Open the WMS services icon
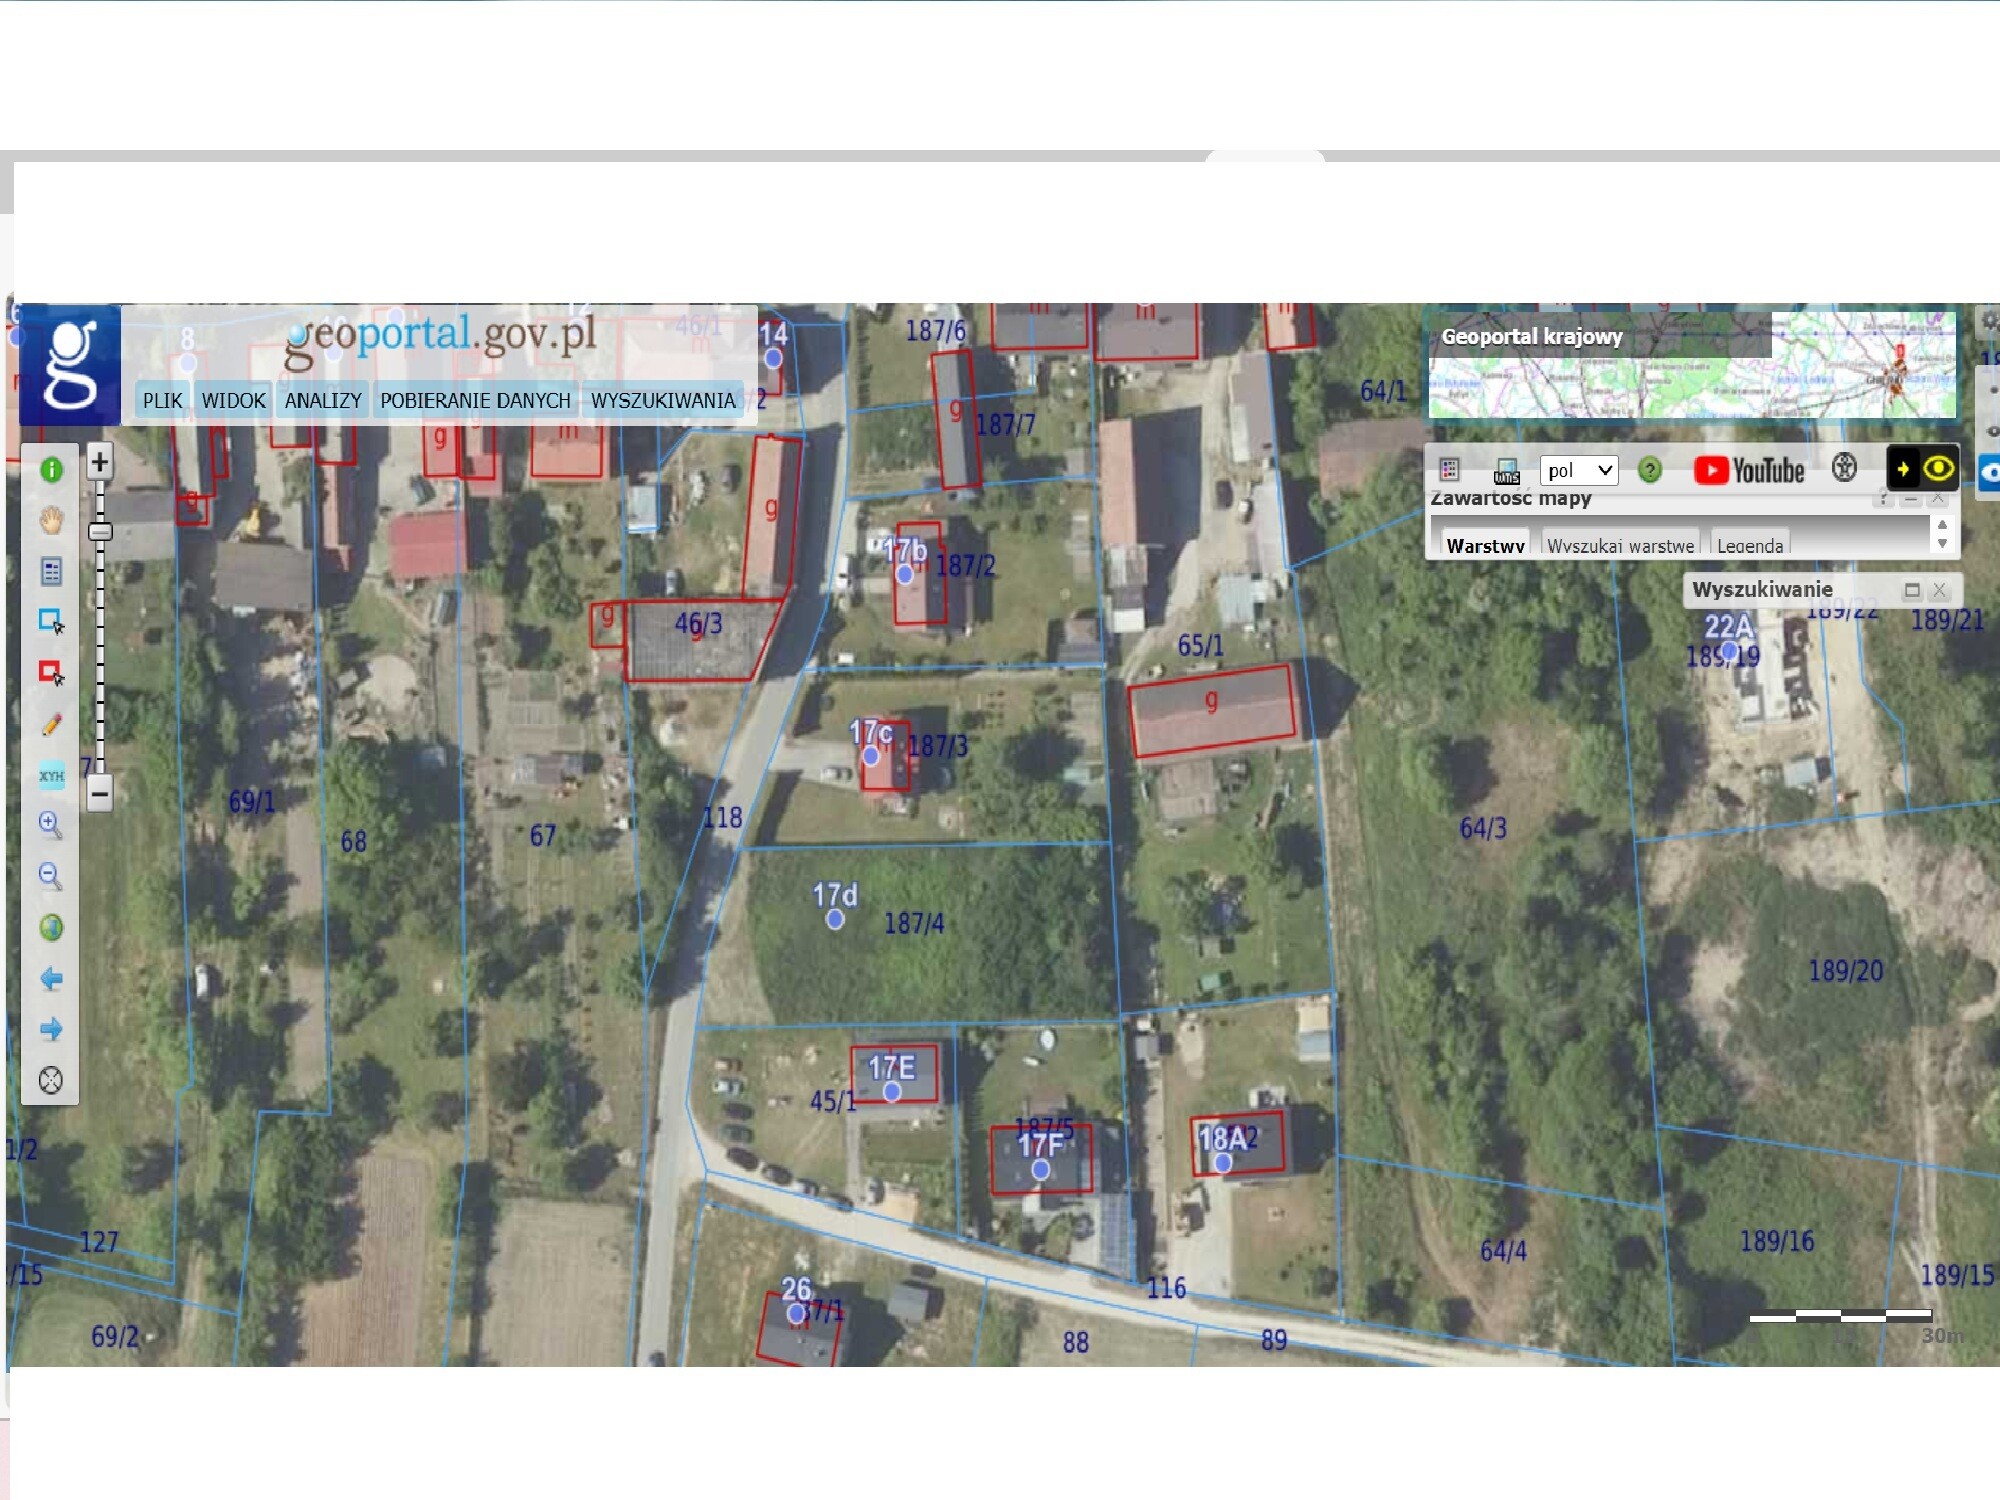Viewport: 2000px width, 1500px height. (1506, 471)
